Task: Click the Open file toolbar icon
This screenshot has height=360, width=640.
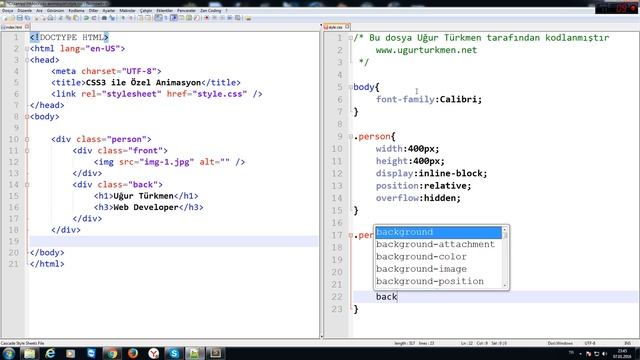Action: coord(12,18)
